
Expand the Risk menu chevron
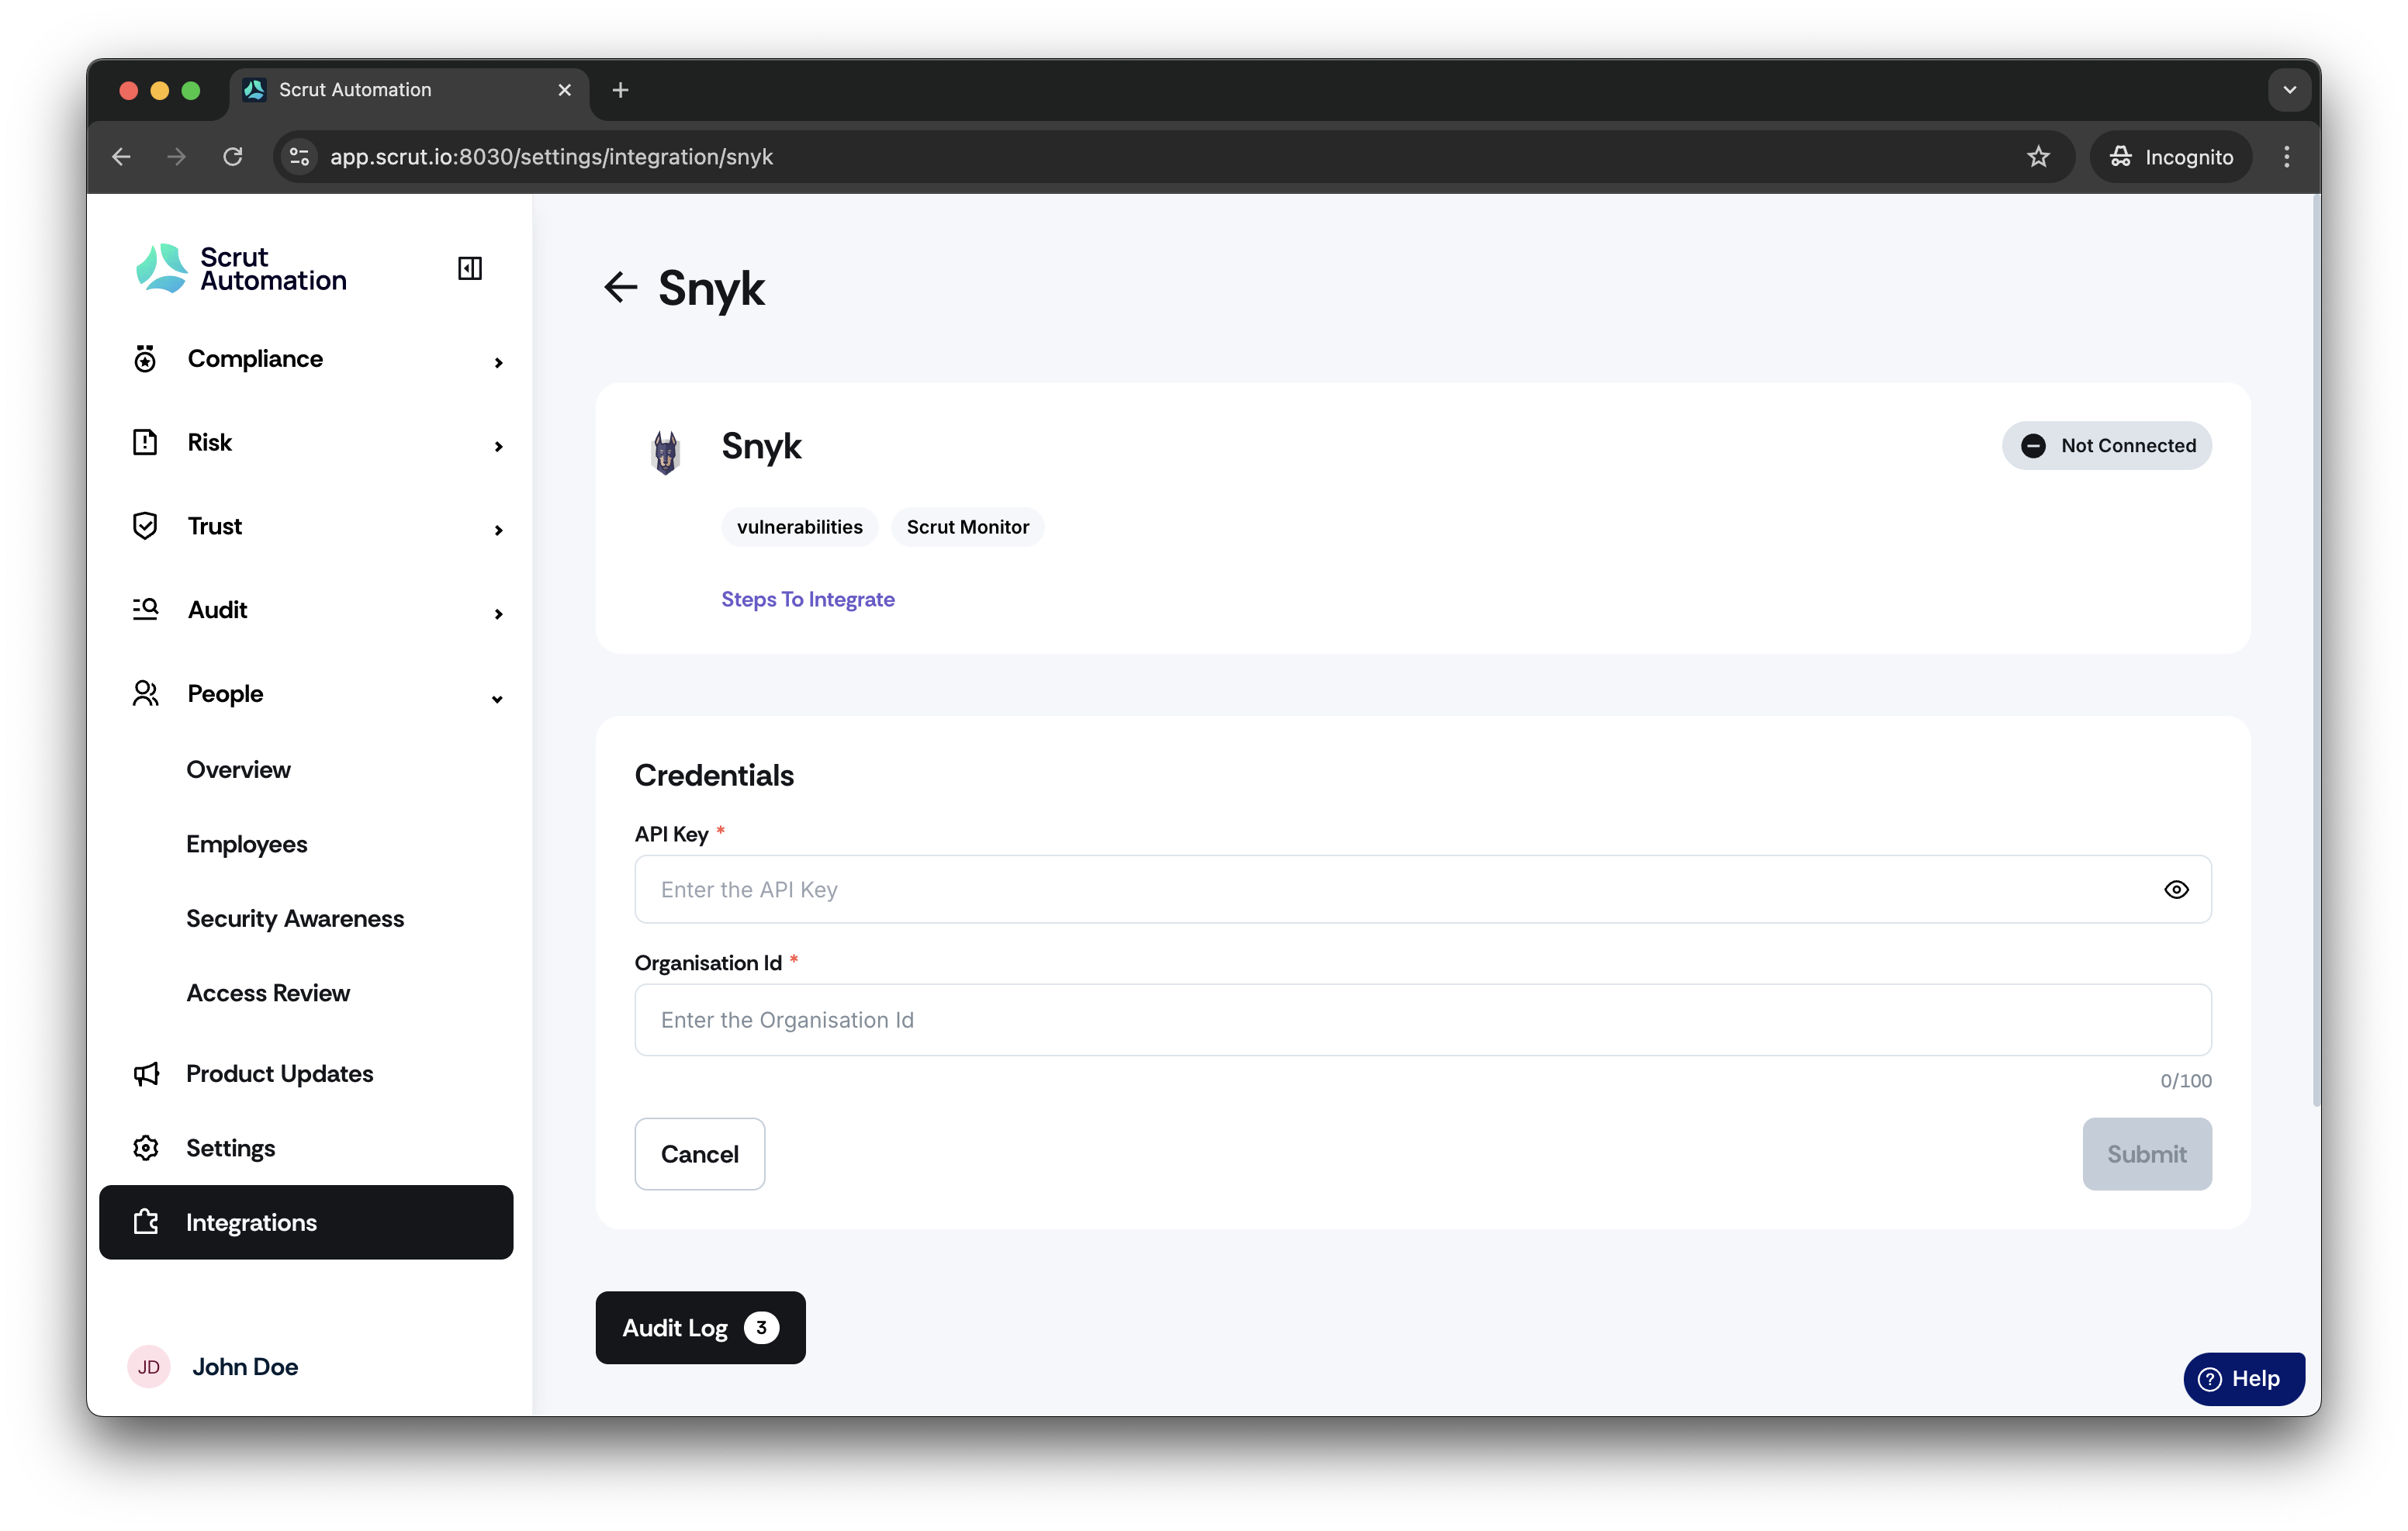pos(498,446)
